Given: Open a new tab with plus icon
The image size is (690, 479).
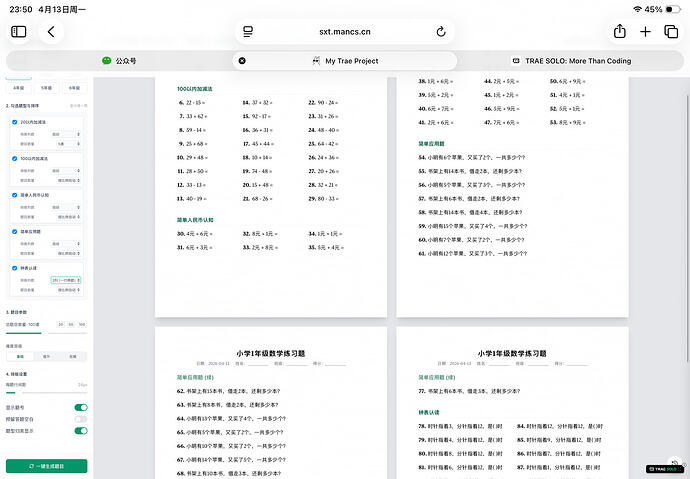Looking at the screenshot, I should (x=645, y=32).
